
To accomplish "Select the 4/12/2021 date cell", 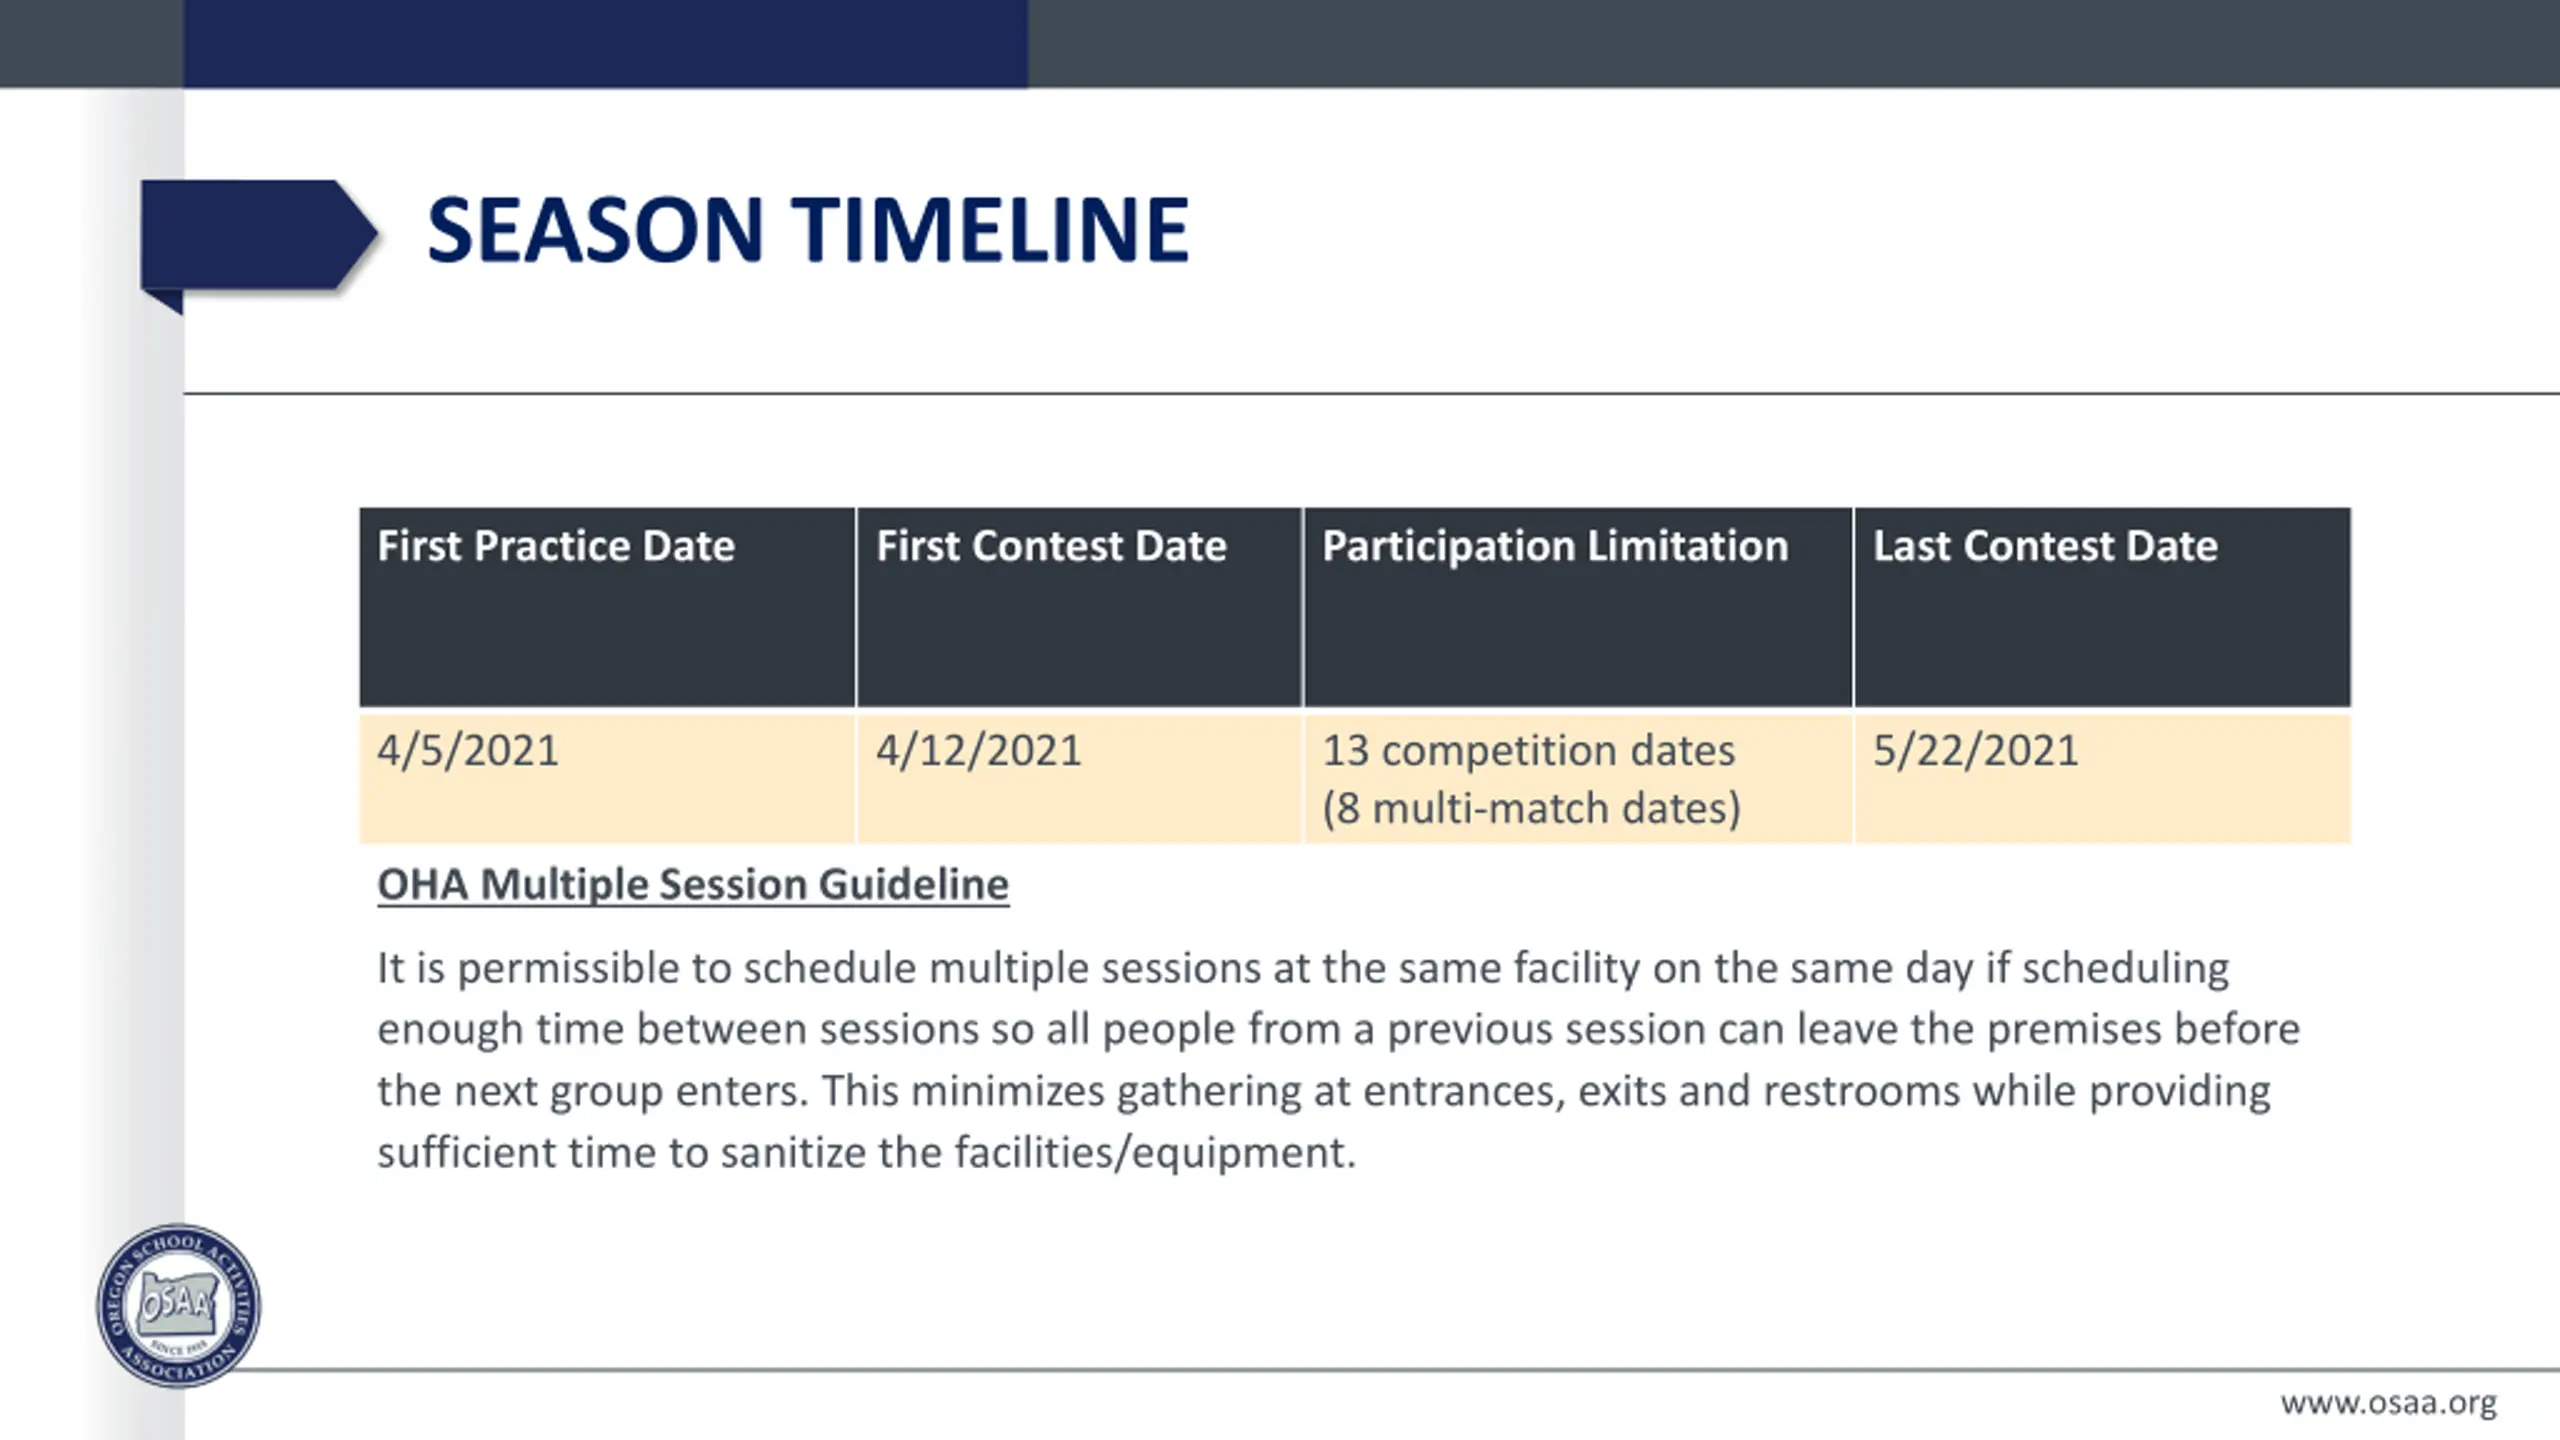I will coord(1079,778).
